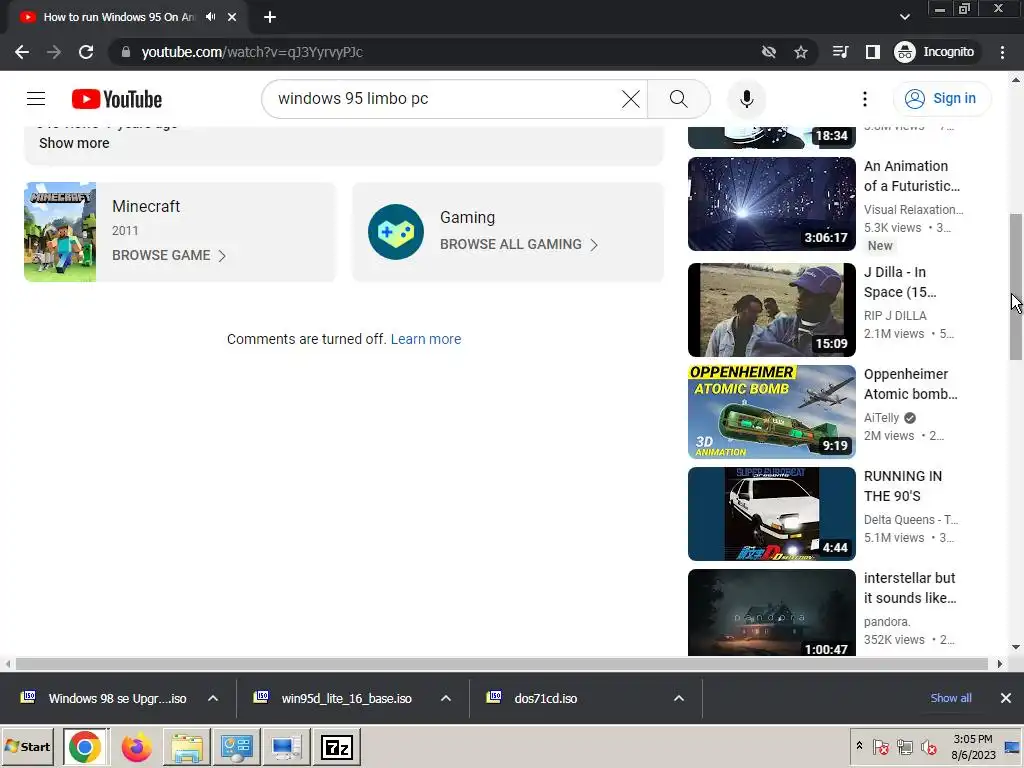Click the network tray icon

(x=904, y=747)
